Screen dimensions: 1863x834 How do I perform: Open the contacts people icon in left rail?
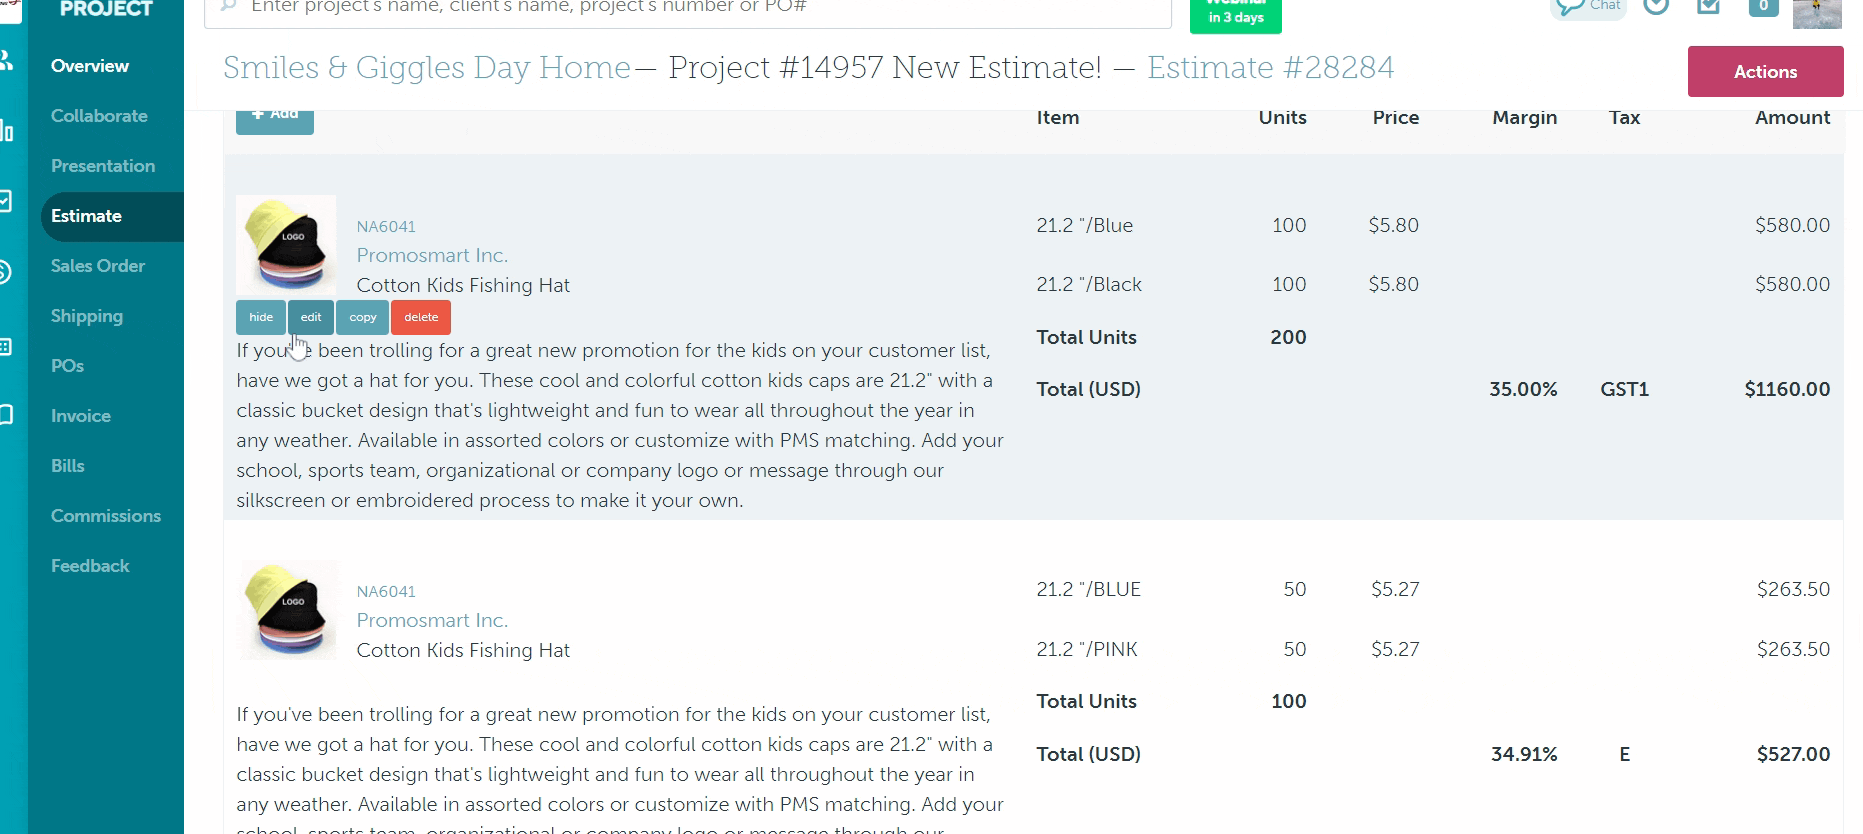6,61
